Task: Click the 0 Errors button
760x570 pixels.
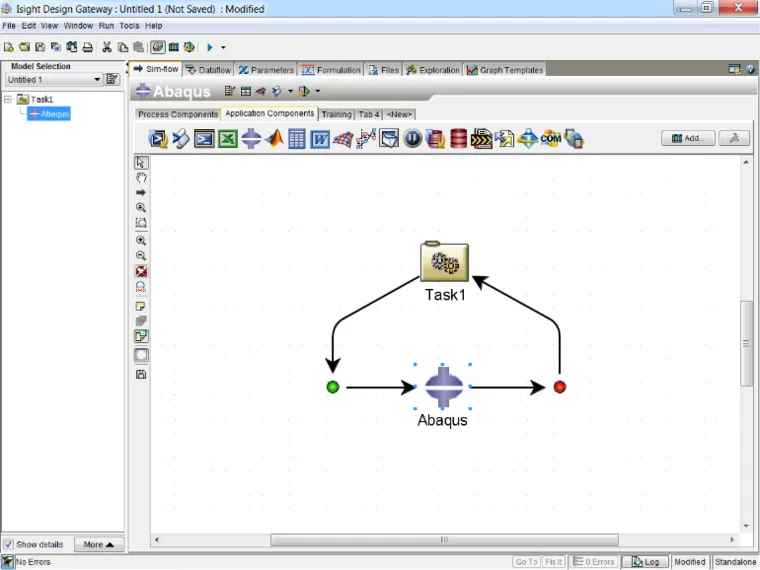Action: click(594, 562)
